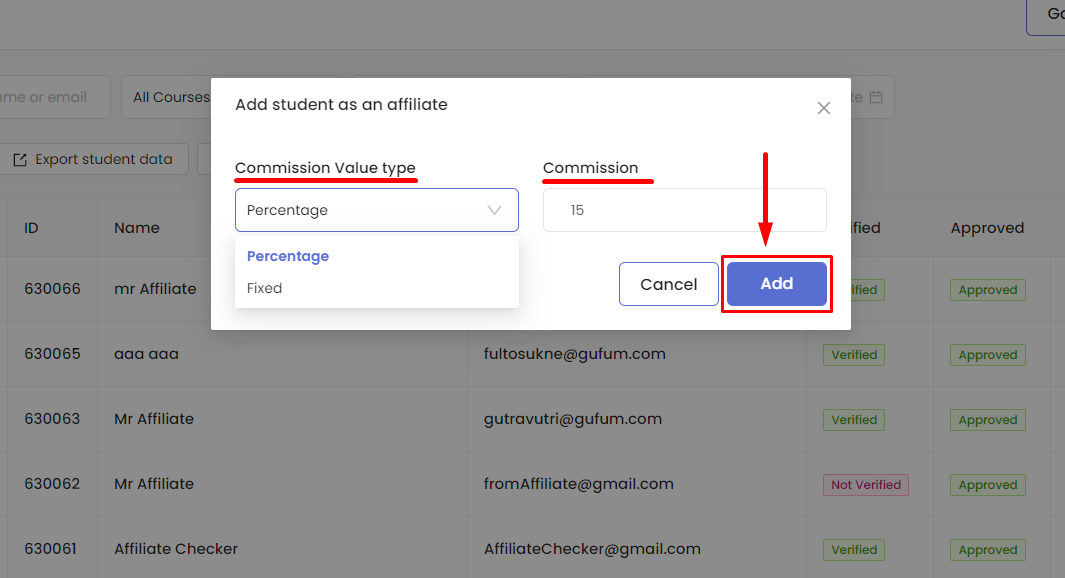Select student ID 630062
The width and height of the screenshot is (1065, 578).
point(52,484)
